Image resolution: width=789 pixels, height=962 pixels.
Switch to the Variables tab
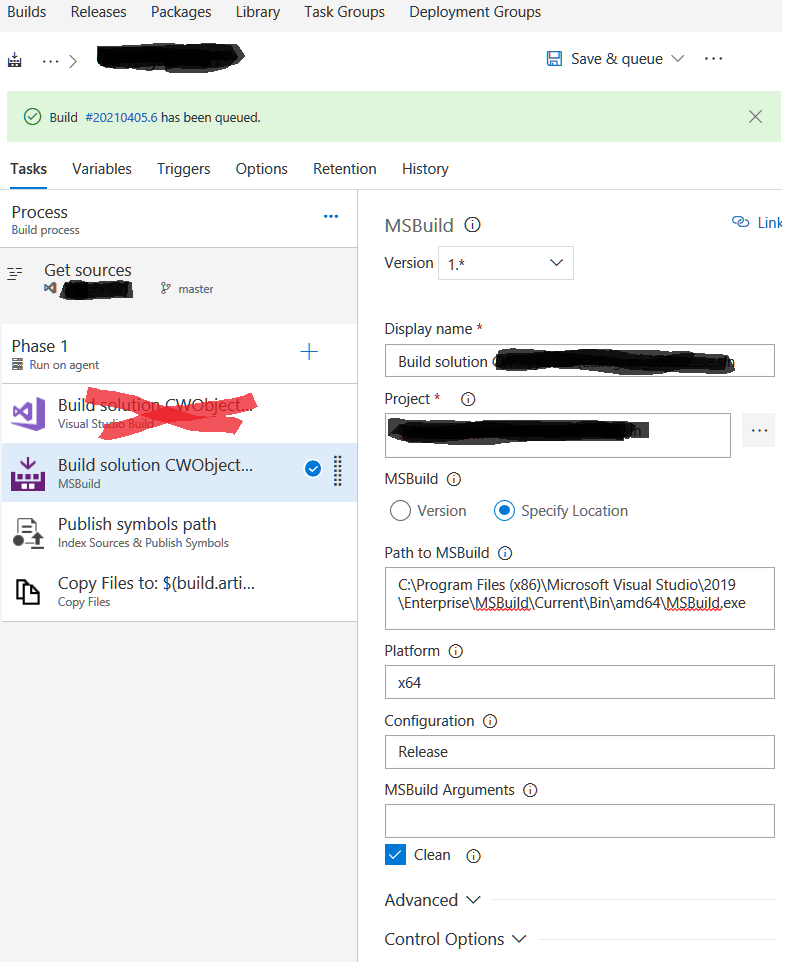pyautogui.click(x=101, y=169)
